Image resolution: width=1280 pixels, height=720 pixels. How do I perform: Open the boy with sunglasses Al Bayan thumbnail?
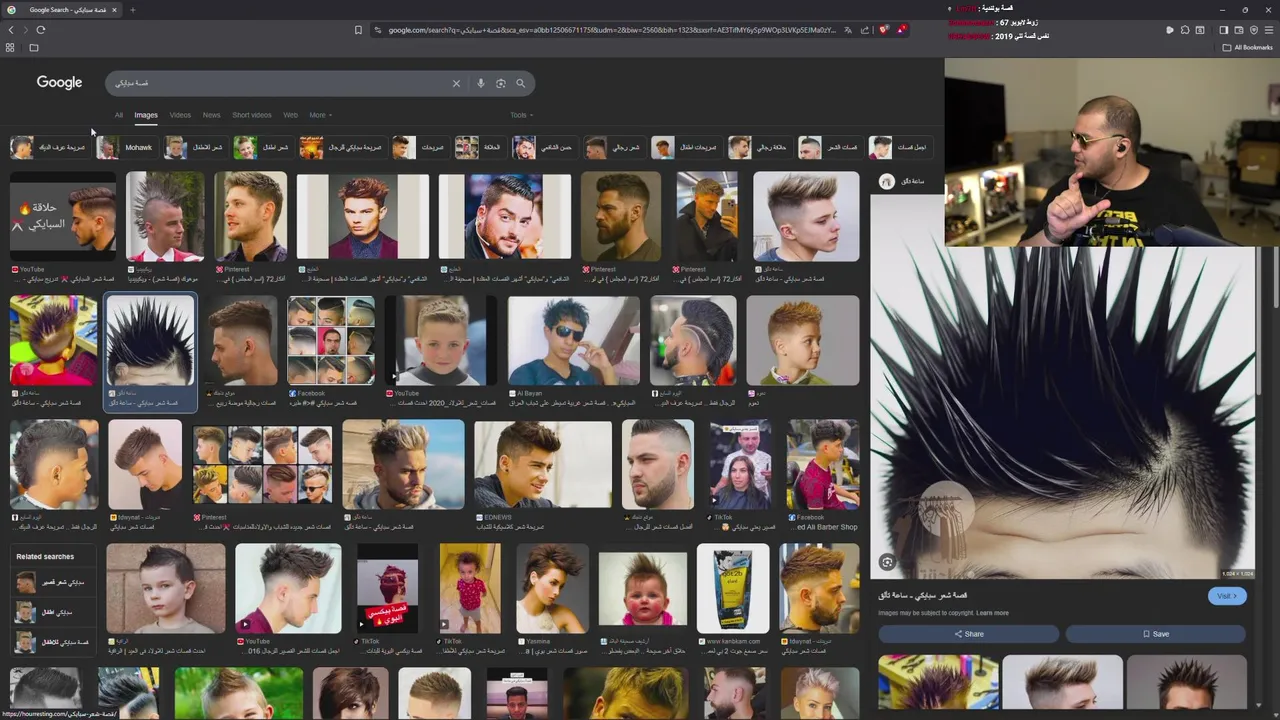[573, 340]
